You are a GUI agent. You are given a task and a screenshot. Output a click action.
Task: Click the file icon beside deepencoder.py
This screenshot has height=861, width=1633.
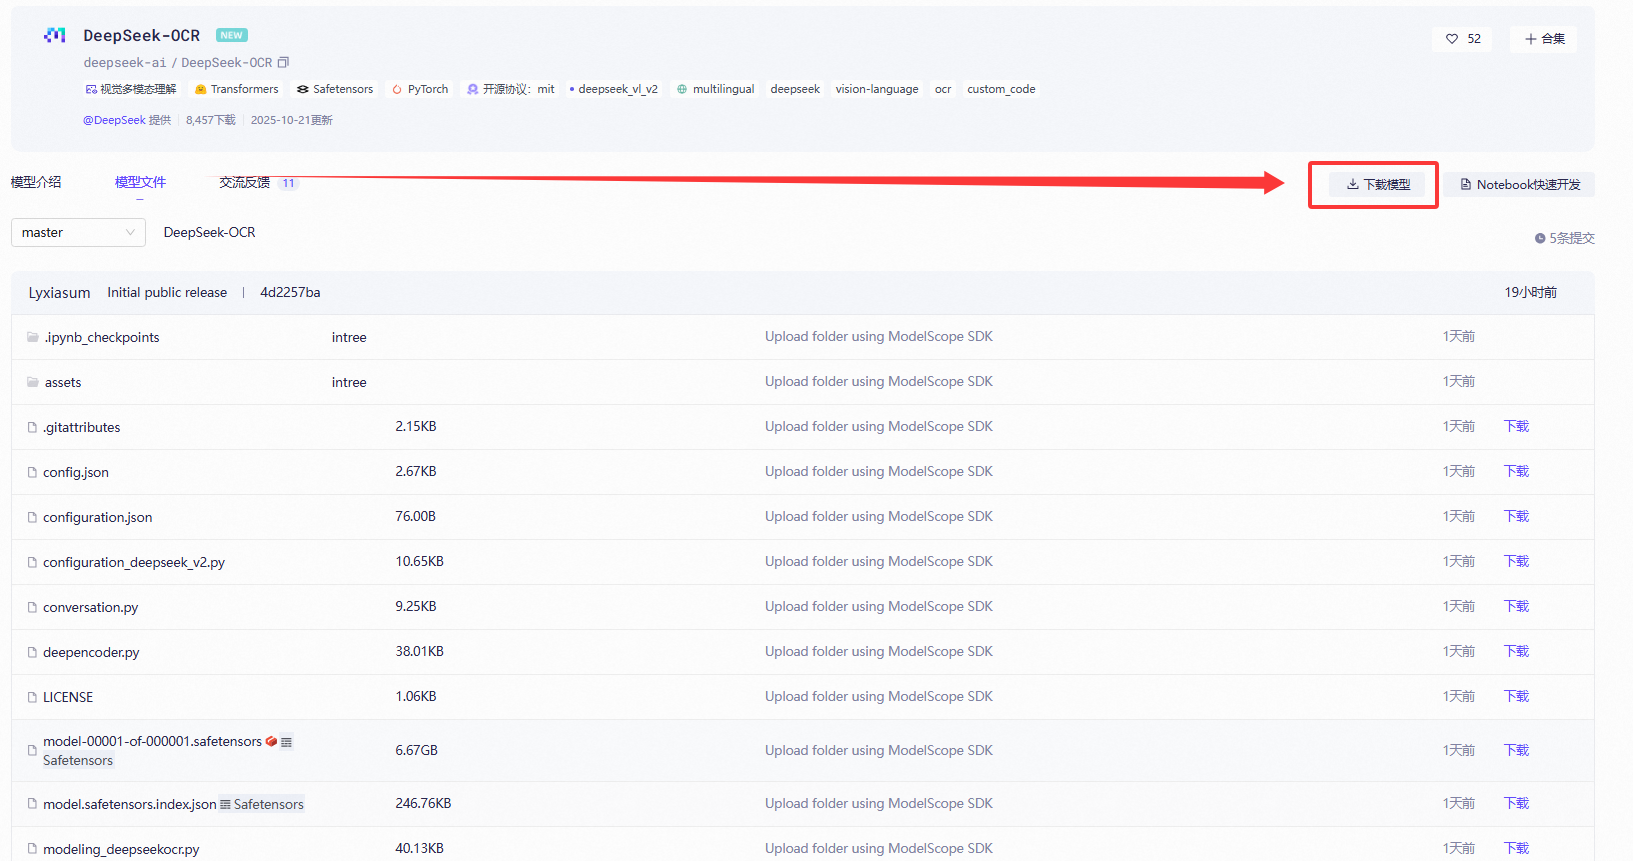point(32,652)
